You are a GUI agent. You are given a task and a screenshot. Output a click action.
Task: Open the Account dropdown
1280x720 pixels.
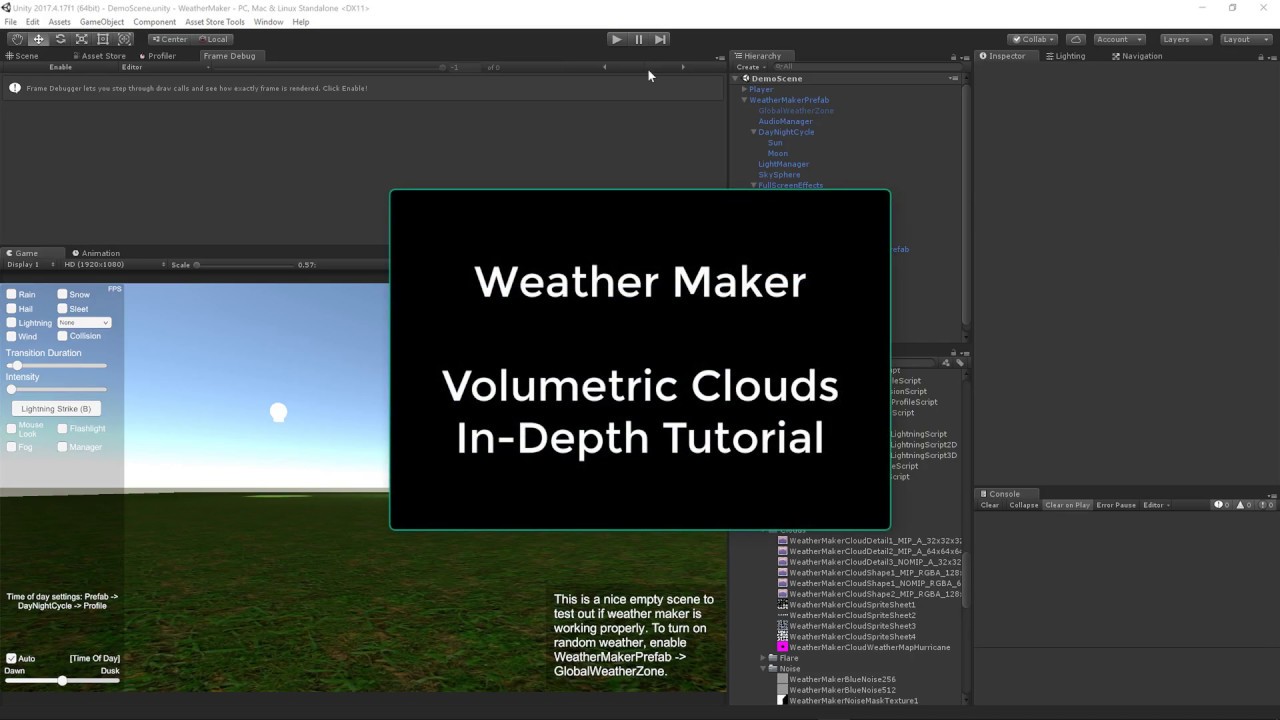(1118, 39)
